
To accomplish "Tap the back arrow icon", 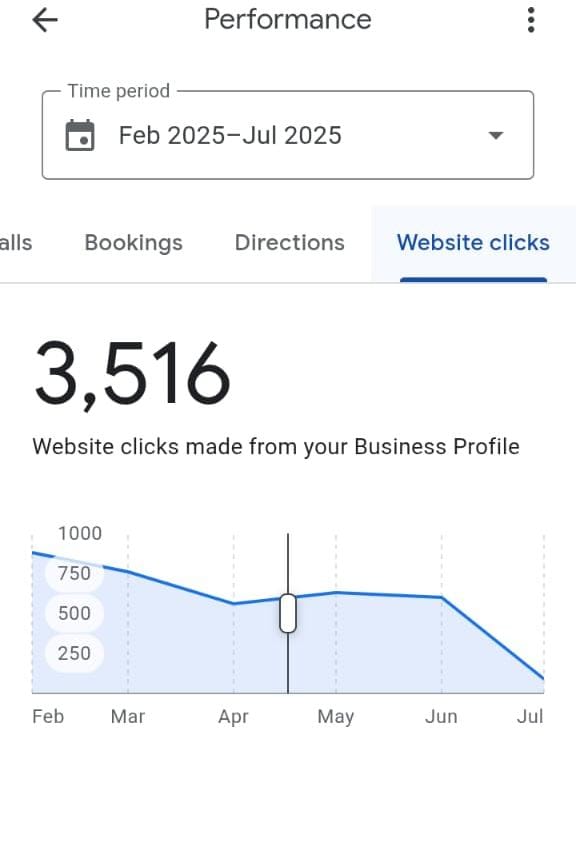I will click(x=45, y=20).
